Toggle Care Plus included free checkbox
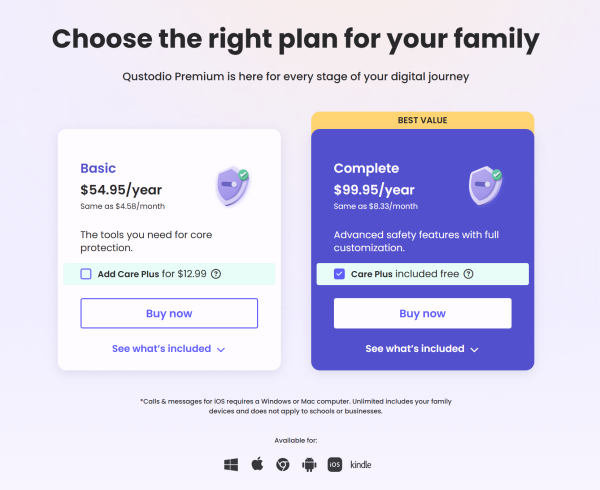The image size is (600, 490). [339, 274]
